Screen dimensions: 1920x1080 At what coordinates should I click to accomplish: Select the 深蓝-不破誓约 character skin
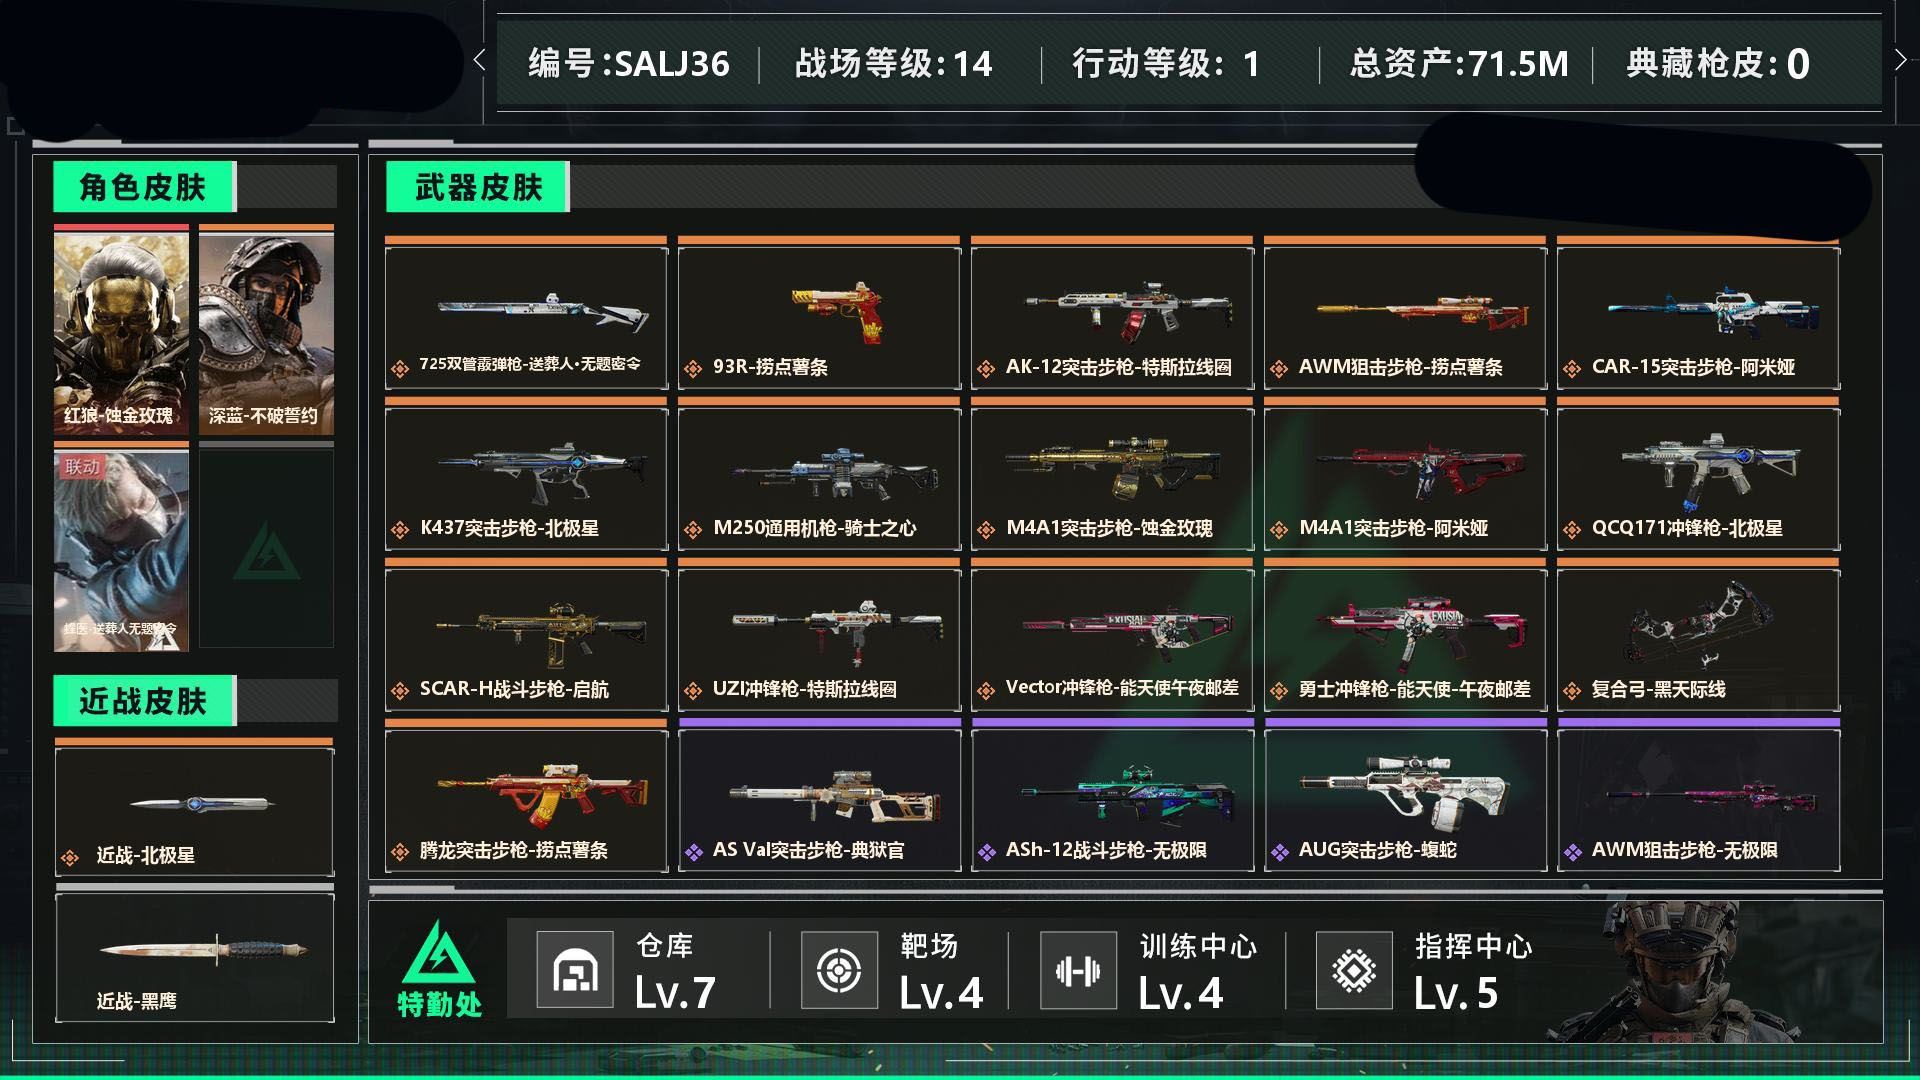pos(266,330)
